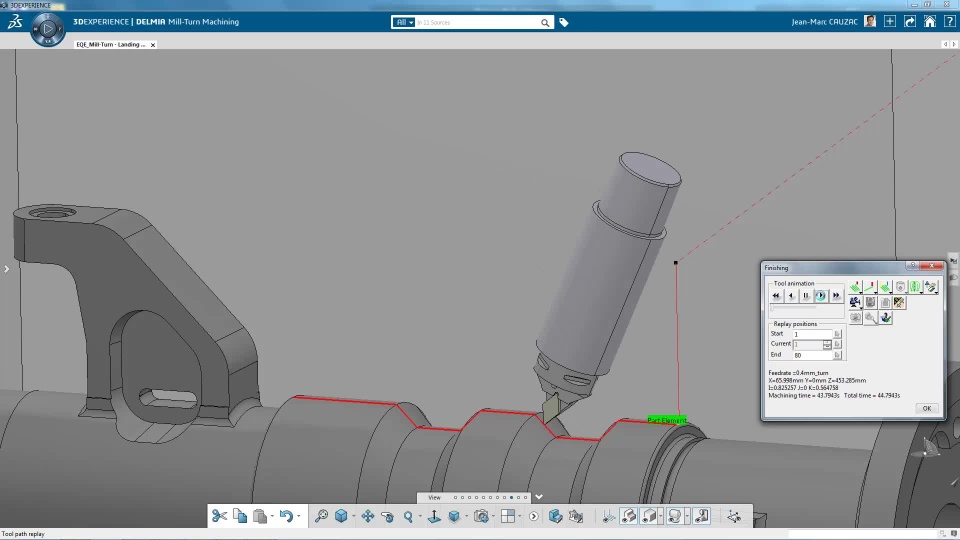Click OK in the Finishing dialog

pos(927,408)
